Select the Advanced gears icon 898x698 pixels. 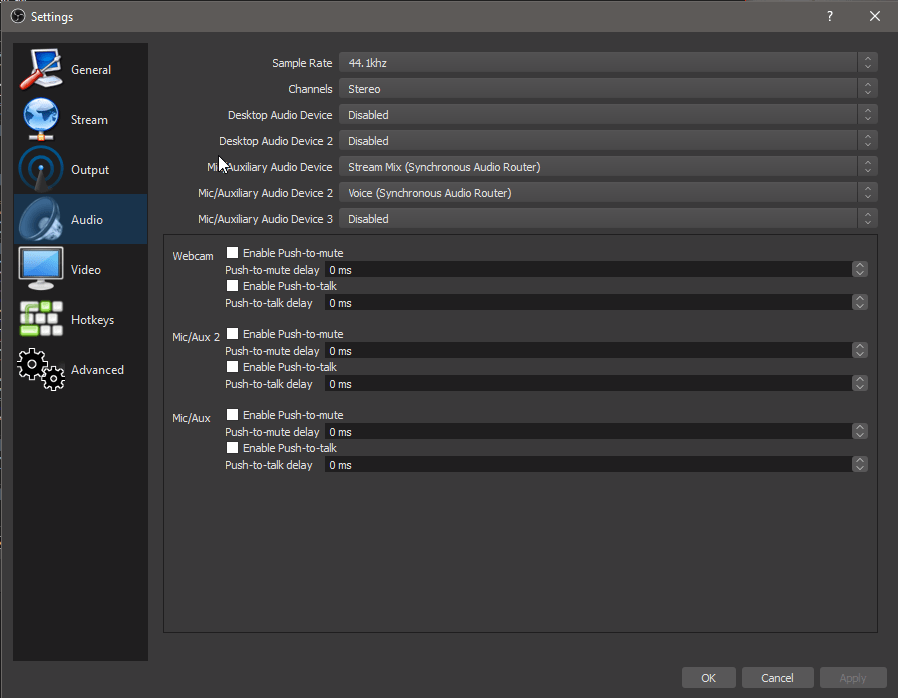[x=40, y=369]
